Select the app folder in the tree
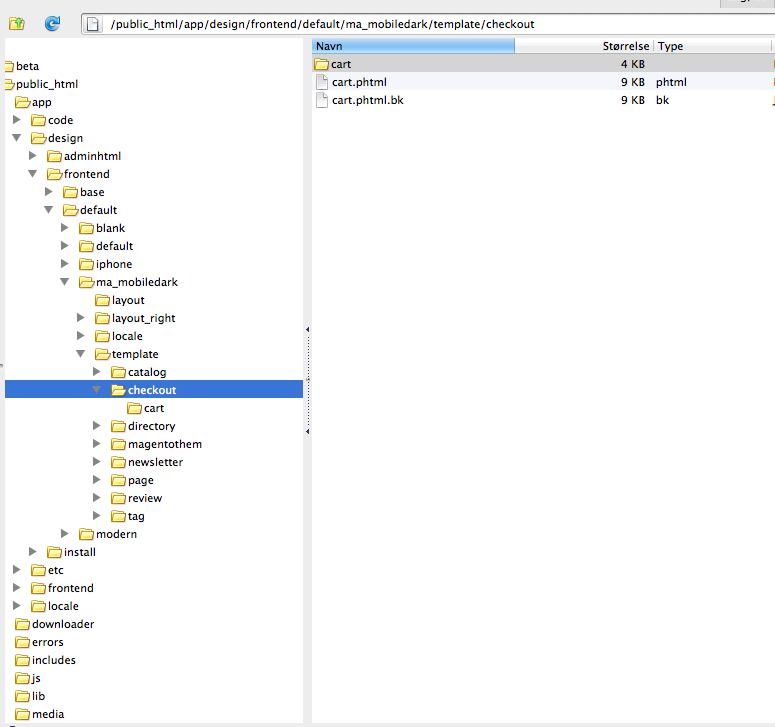The image size is (775, 727). (x=33, y=102)
